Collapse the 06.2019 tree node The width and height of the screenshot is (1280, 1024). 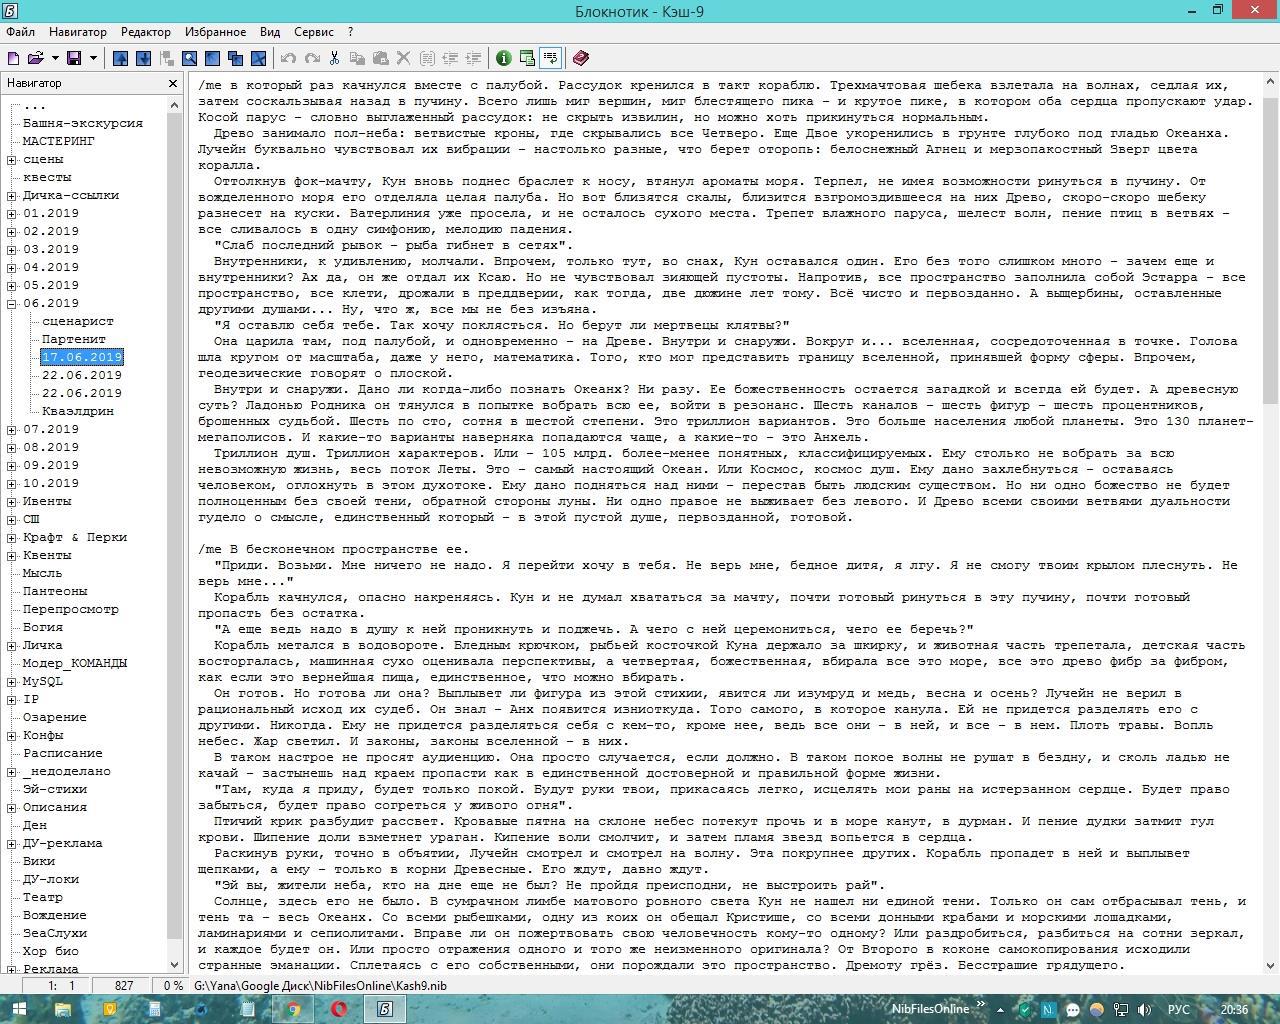[x=12, y=303]
